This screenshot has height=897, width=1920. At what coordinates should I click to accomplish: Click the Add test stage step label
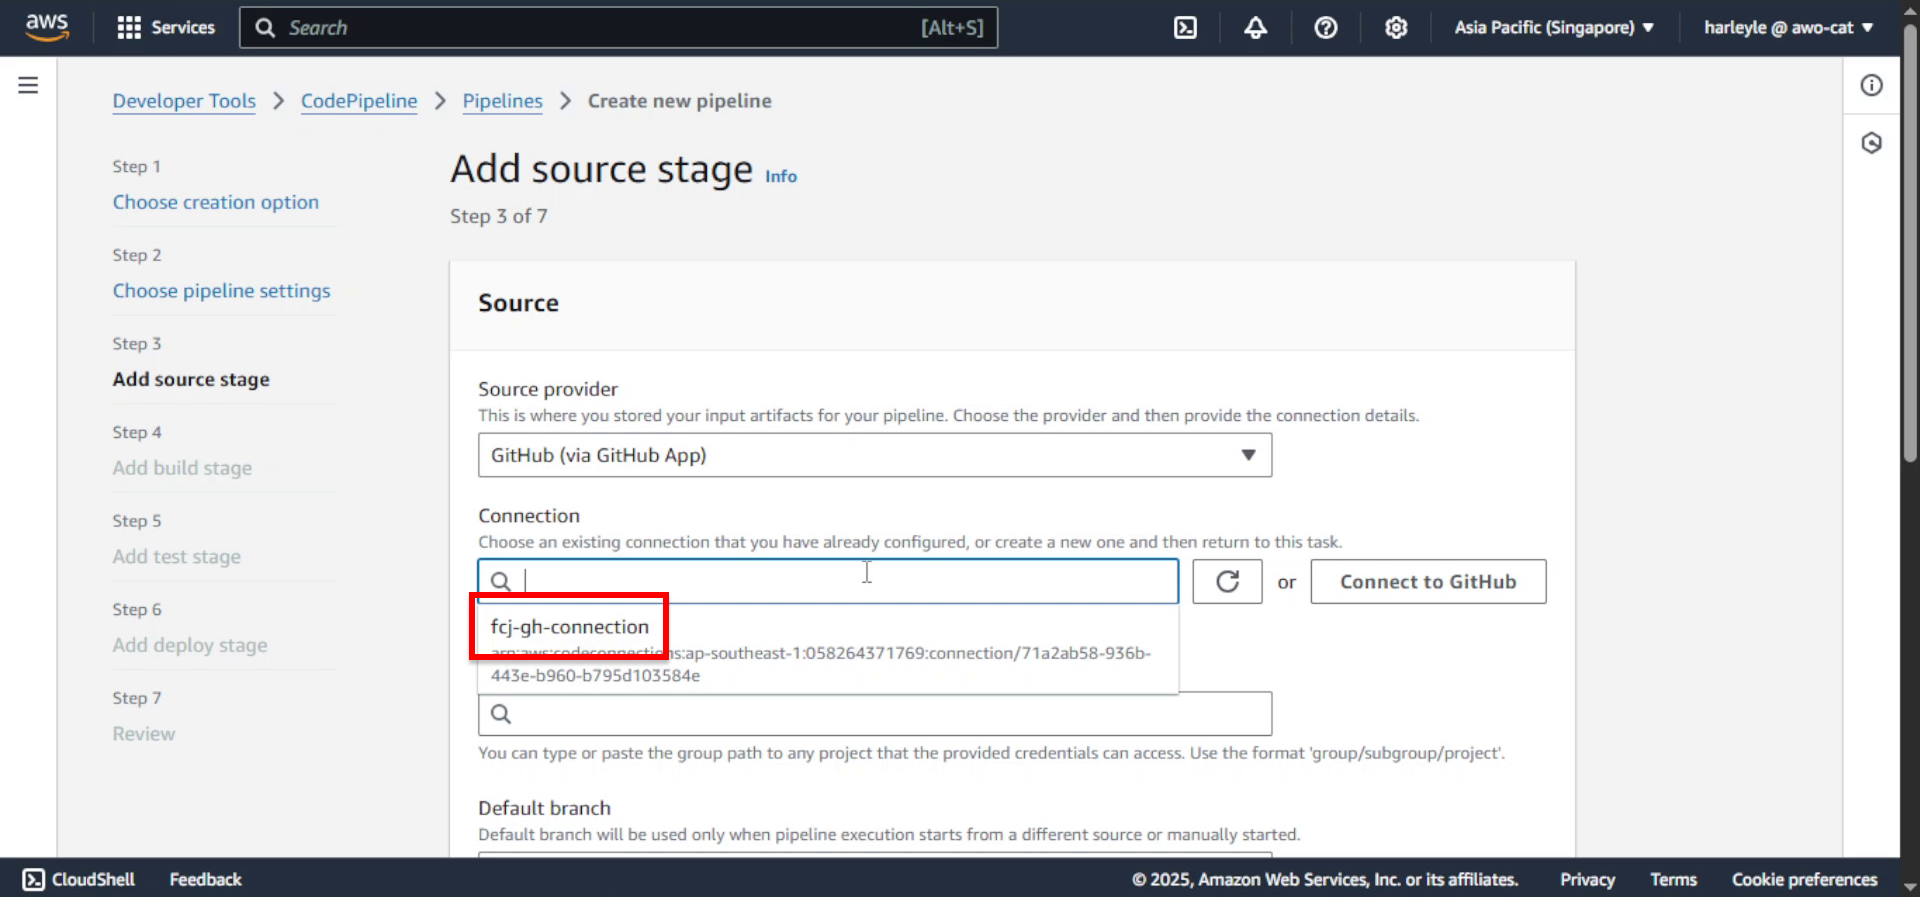(x=176, y=556)
